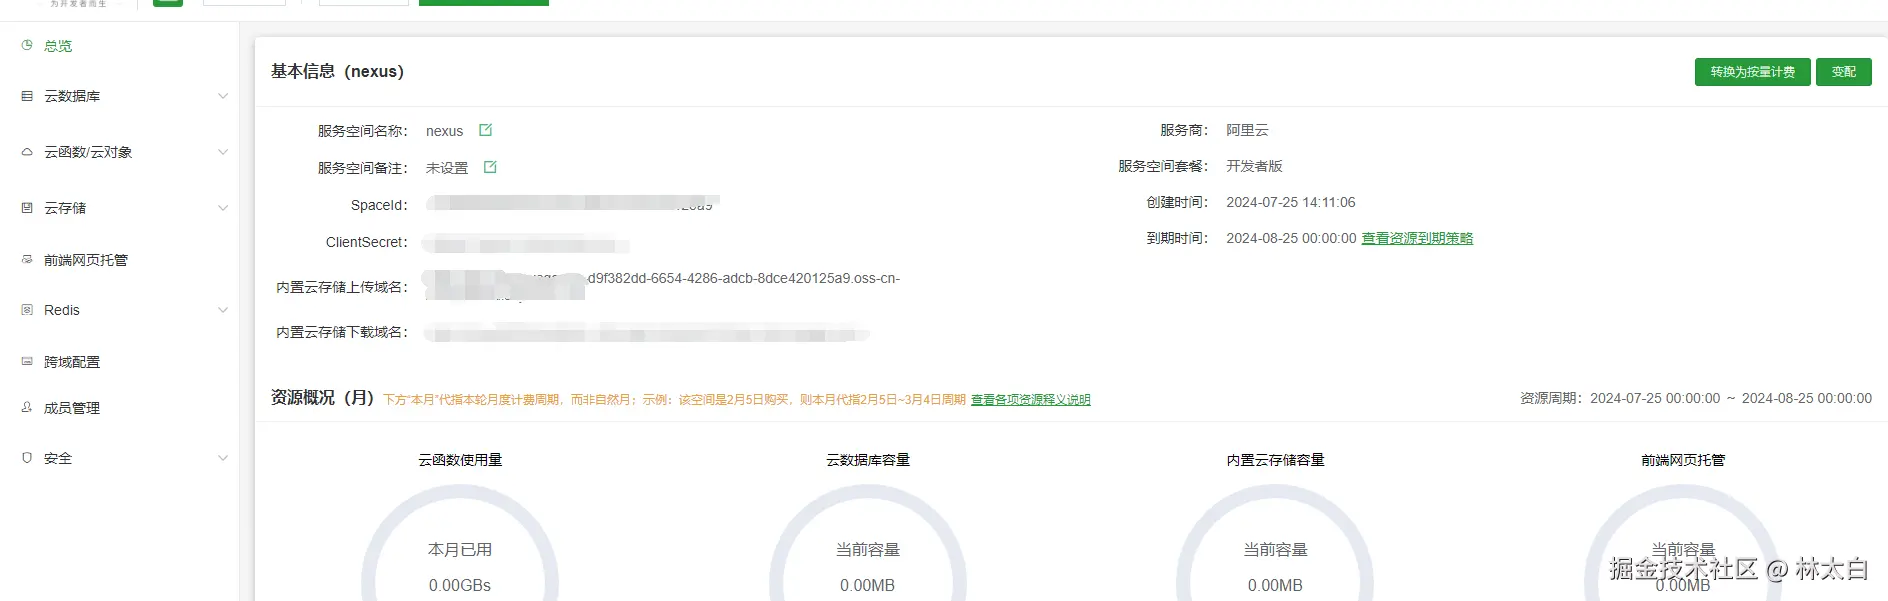Click the blurred SpaceId value

coord(572,204)
